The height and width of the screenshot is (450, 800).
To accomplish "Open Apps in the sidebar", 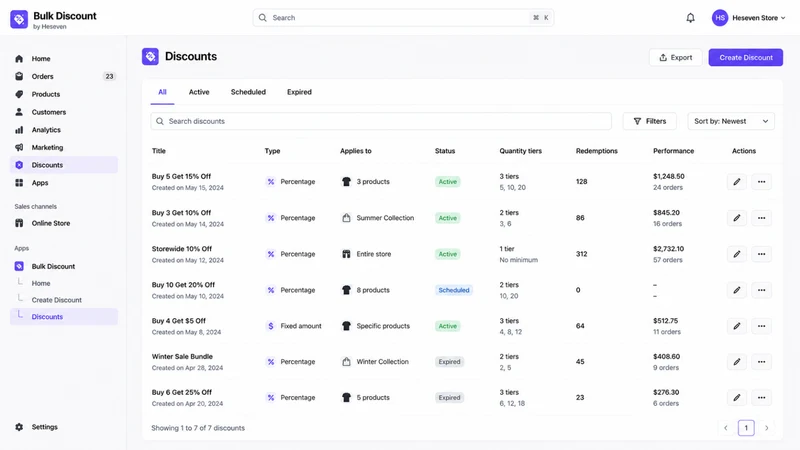I will pyautogui.click(x=64, y=183).
